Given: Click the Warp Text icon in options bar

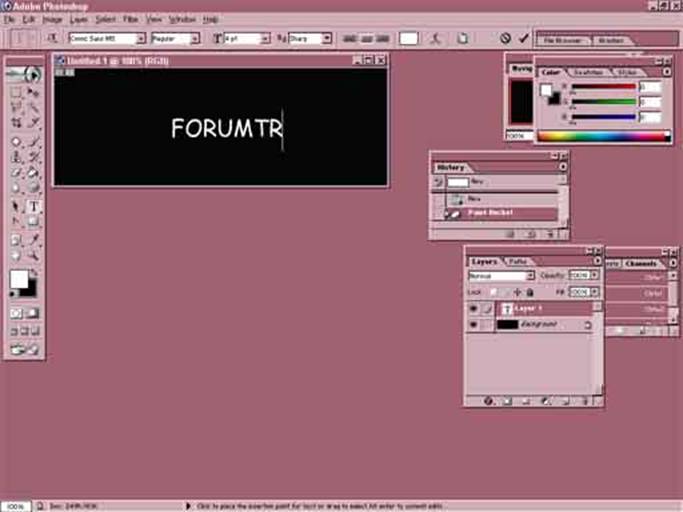Looking at the screenshot, I should (435, 38).
